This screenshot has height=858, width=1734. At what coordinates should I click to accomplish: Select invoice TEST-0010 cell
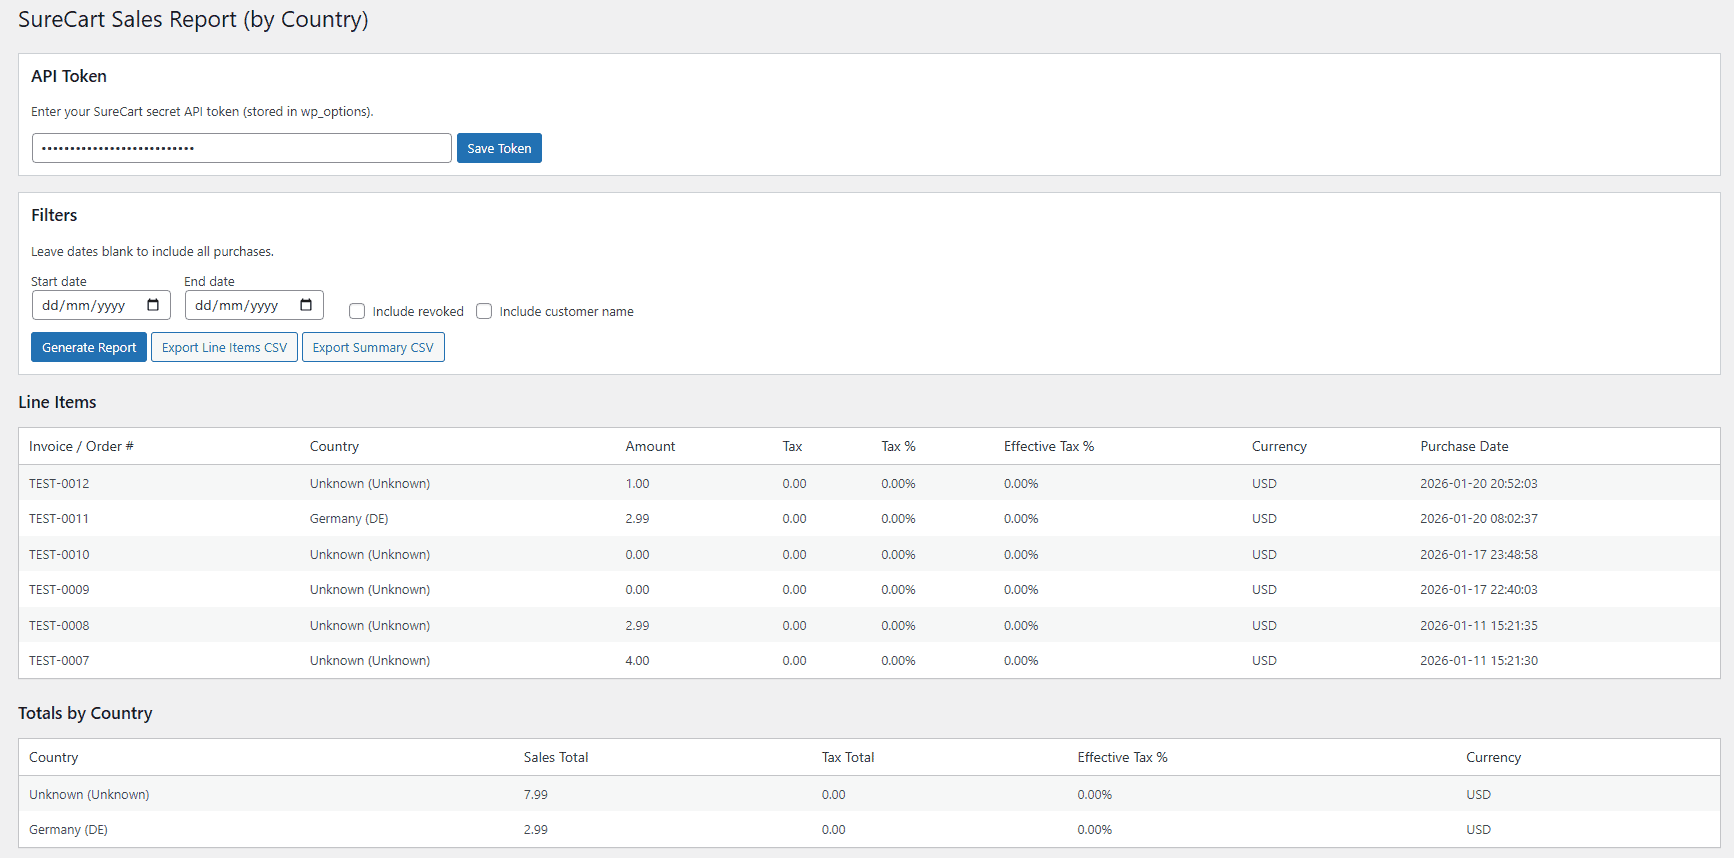(x=59, y=554)
